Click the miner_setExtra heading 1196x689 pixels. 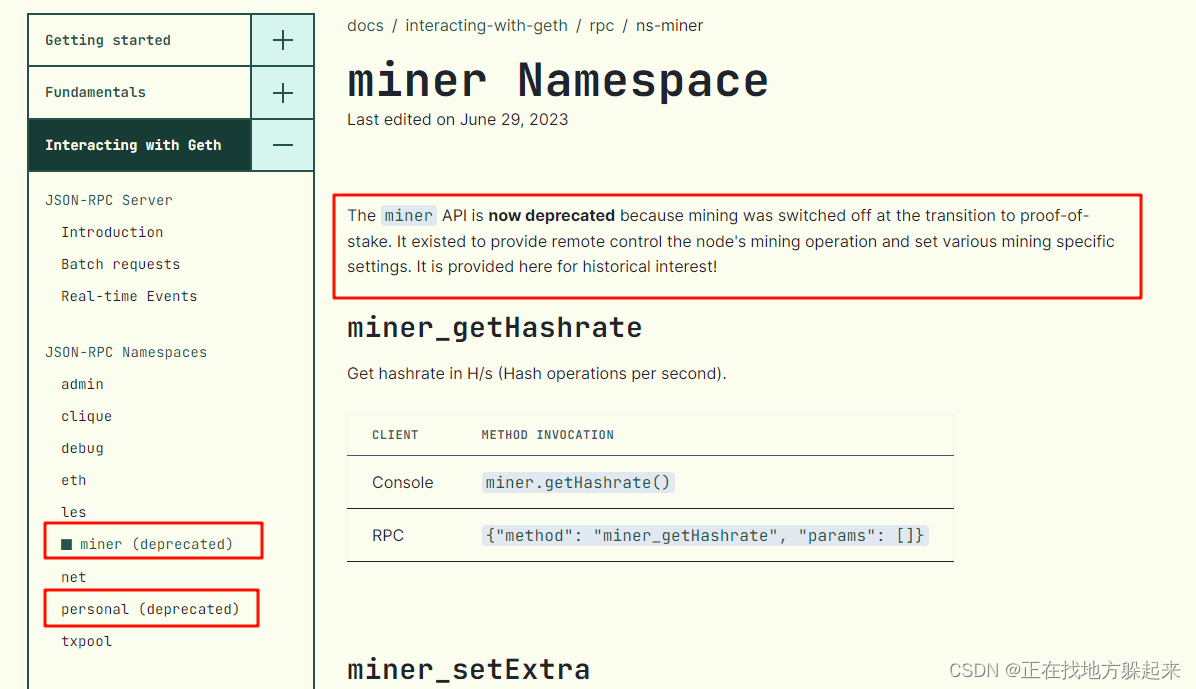click(x=468, y=670)
